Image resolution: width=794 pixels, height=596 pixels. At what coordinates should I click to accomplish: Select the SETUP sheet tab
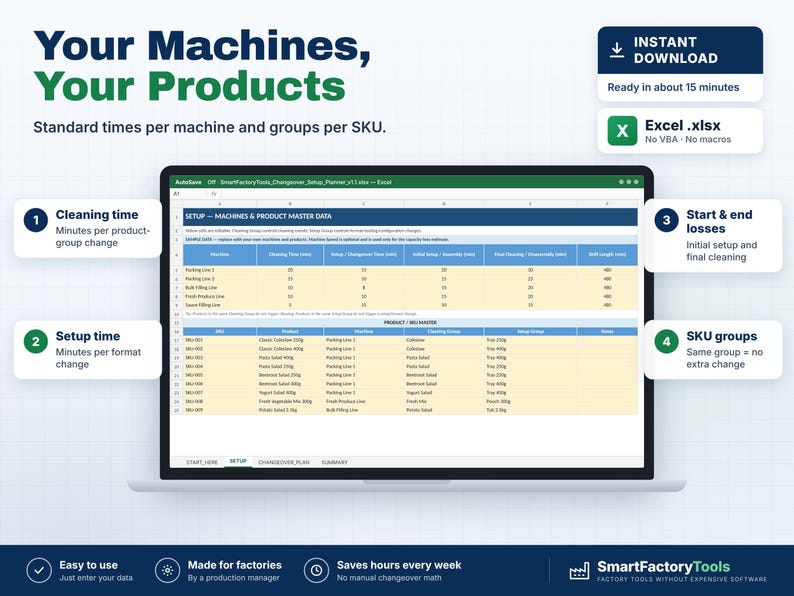238,461
